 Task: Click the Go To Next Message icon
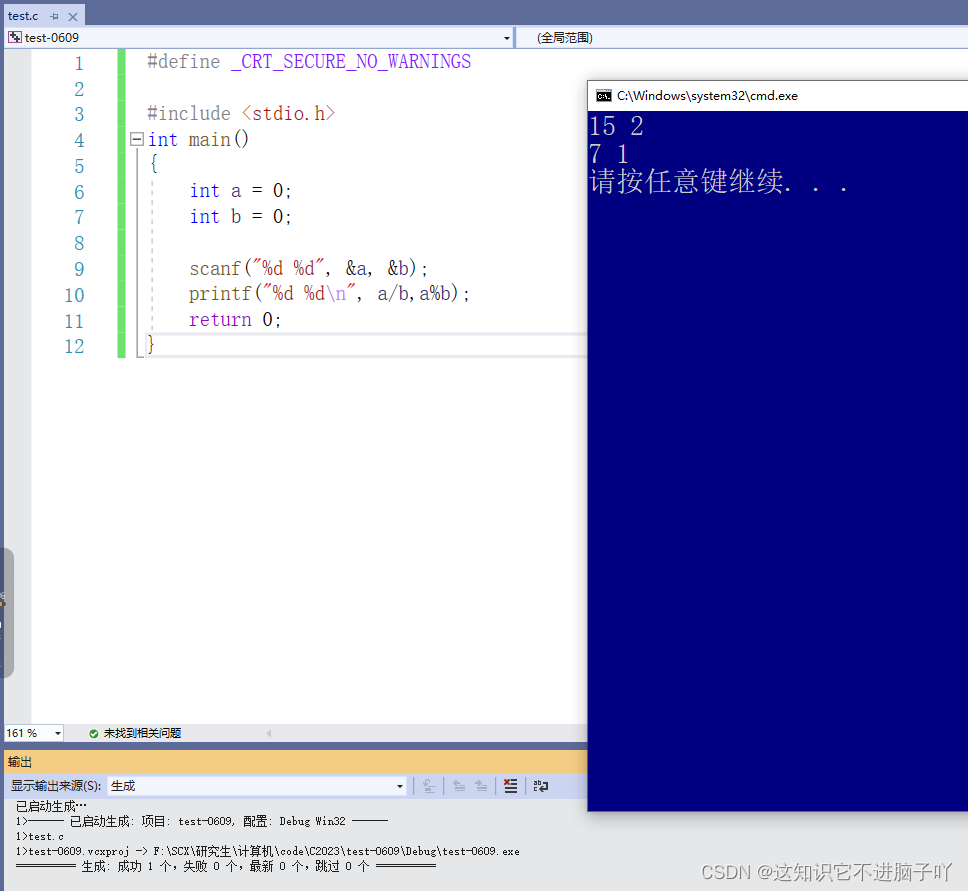pos(481,786)
